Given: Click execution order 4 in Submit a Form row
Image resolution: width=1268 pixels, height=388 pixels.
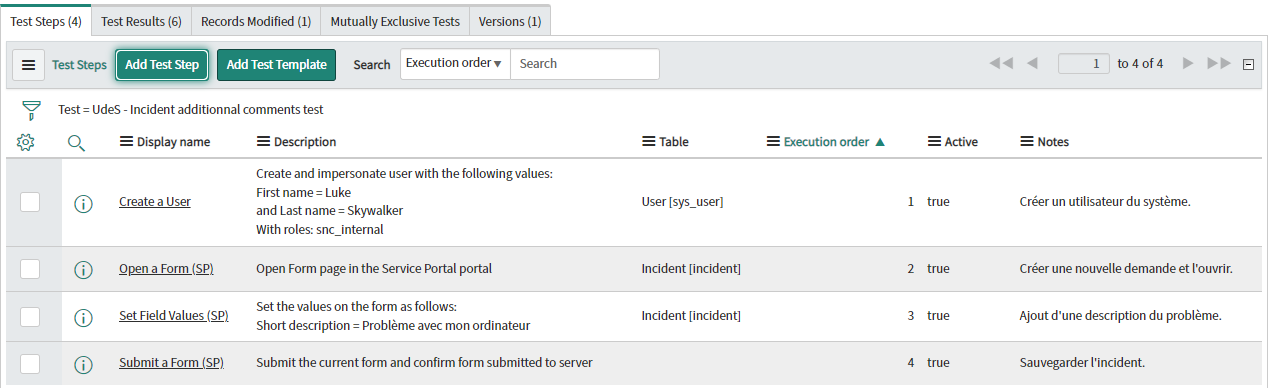Looking at the screenshot, I should pos(911,363).
